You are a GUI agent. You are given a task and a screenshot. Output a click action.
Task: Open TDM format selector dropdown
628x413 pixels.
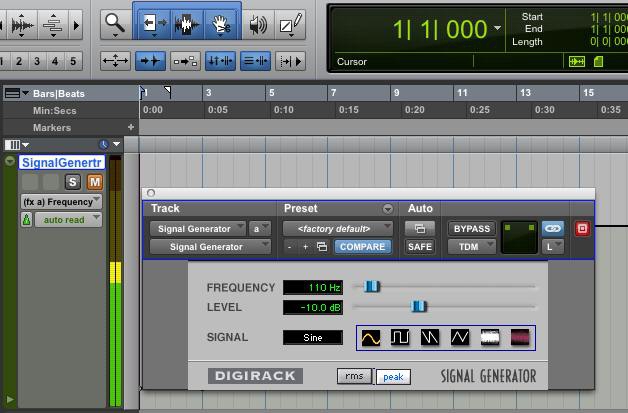[472, 247]
